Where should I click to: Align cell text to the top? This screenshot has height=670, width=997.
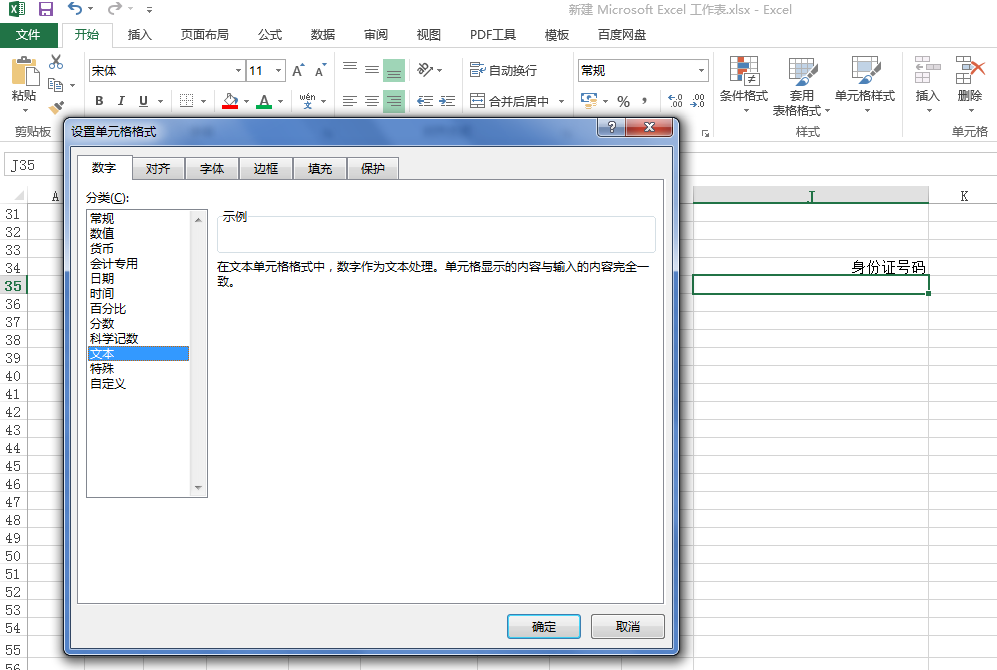click(350, 69)
